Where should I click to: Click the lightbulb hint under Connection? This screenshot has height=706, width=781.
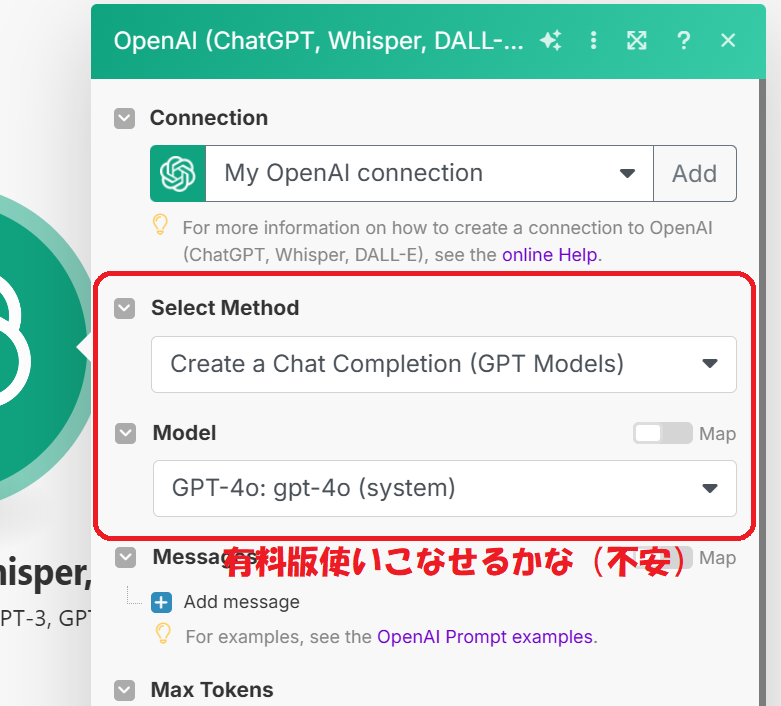(x=160, y=225)
